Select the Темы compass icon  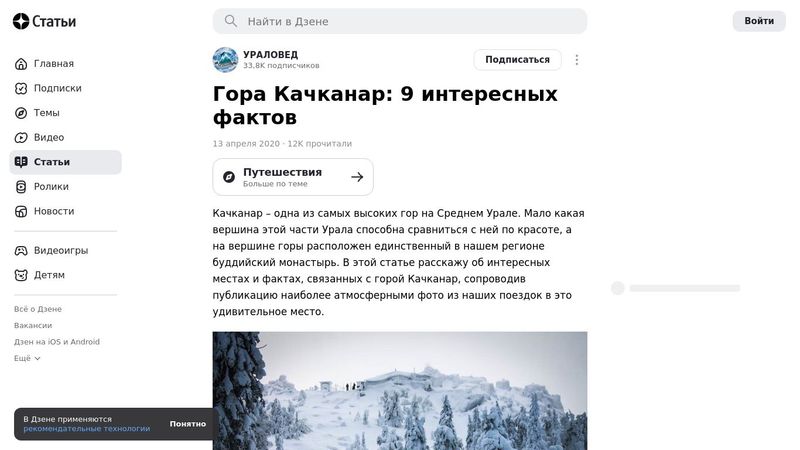[x=21, y=113]
